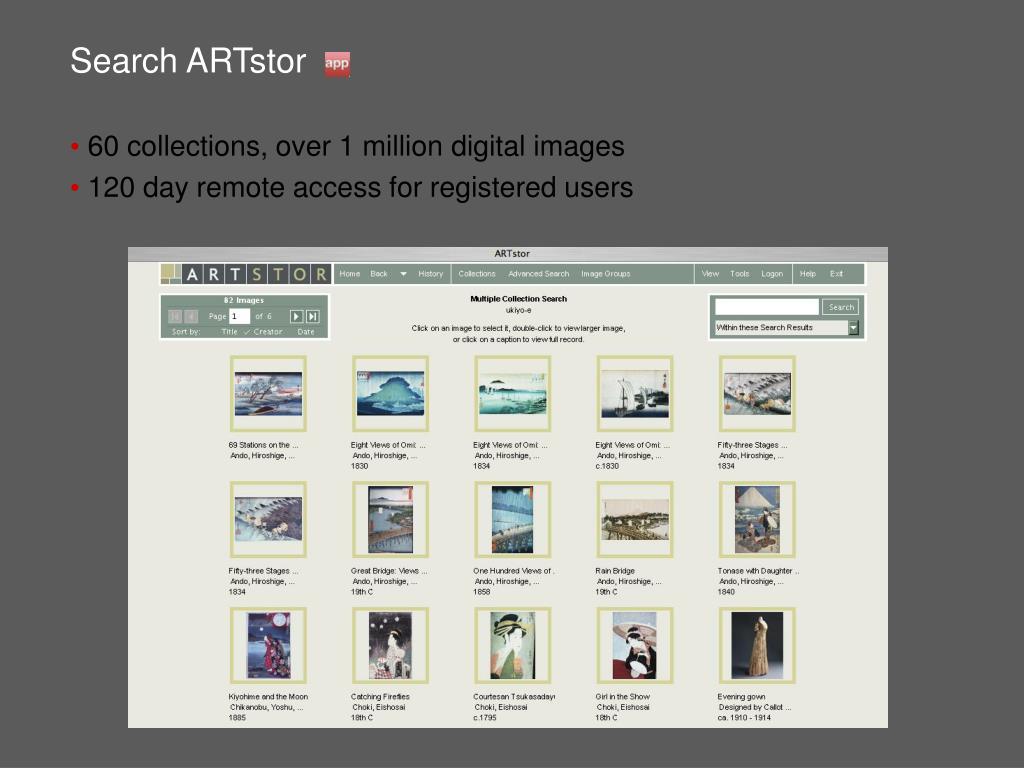
Task: Click the ARTSTOR logo
Action: coord(246,274)
